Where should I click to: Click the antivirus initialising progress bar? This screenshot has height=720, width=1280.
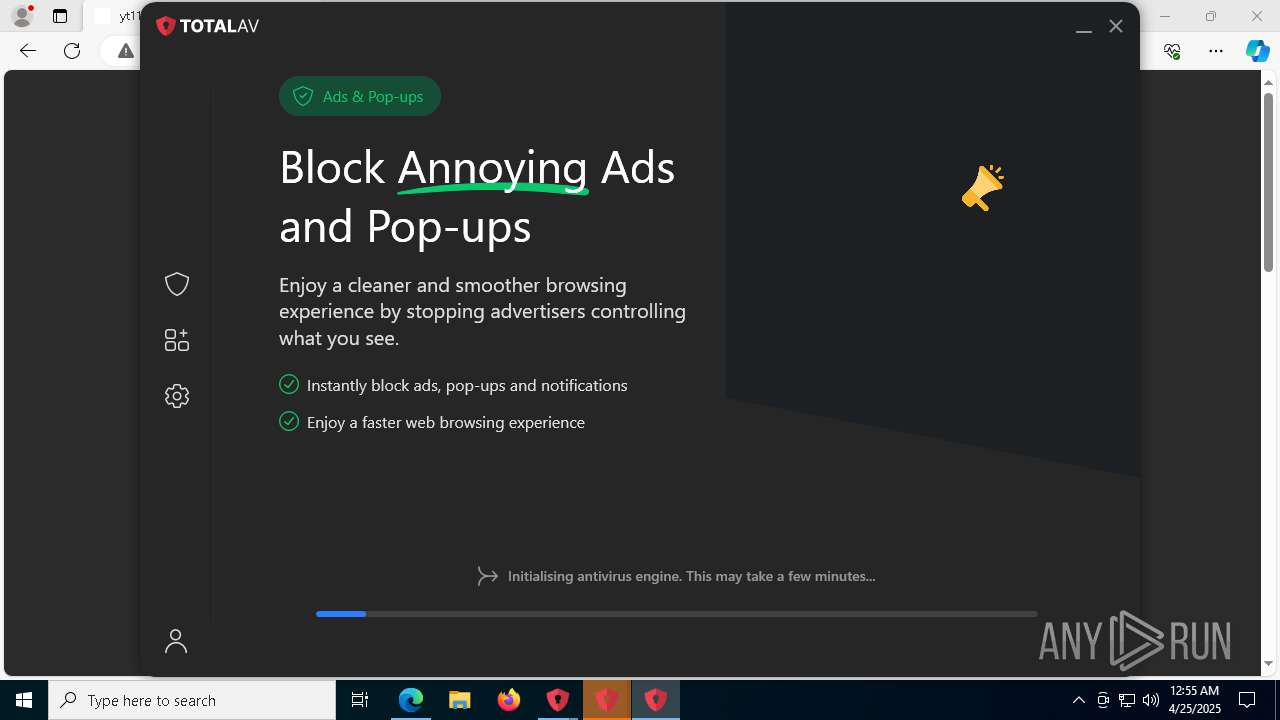[676, 614]
